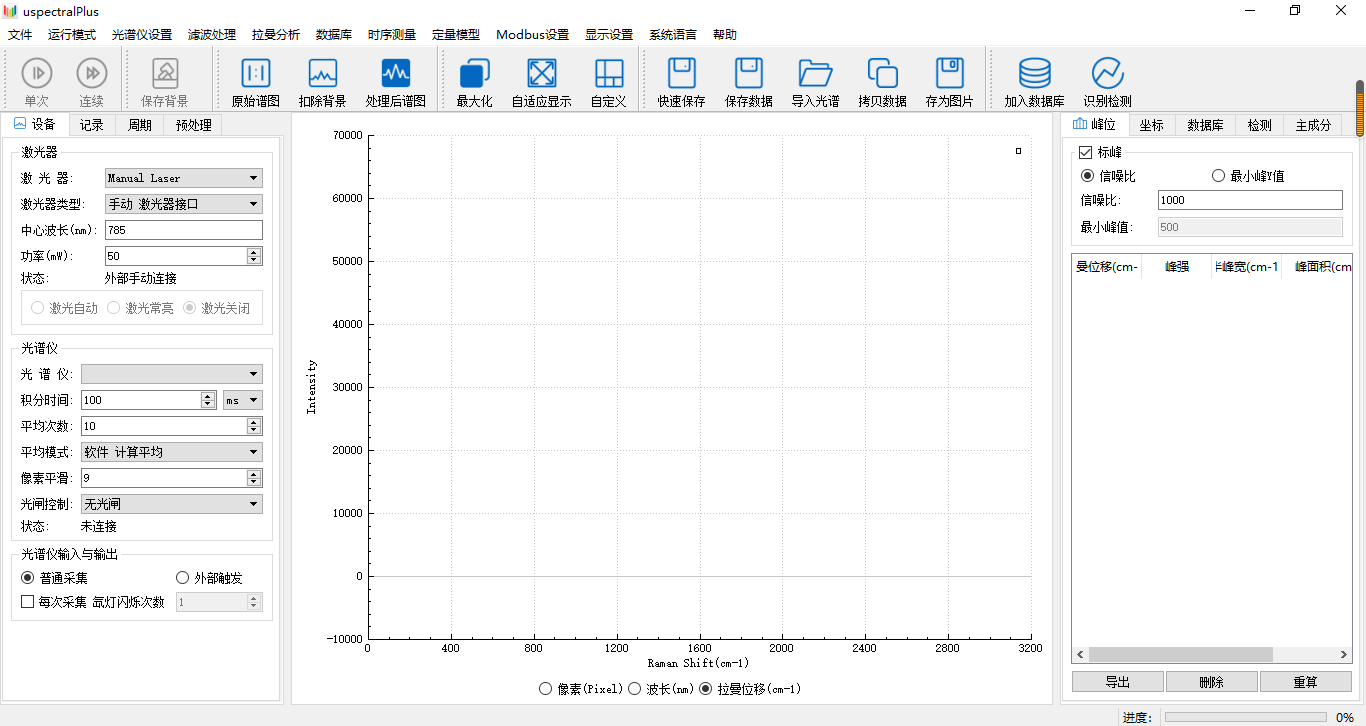
Task: Click the 处理后谱图 icon
Action: coord(396,73)
